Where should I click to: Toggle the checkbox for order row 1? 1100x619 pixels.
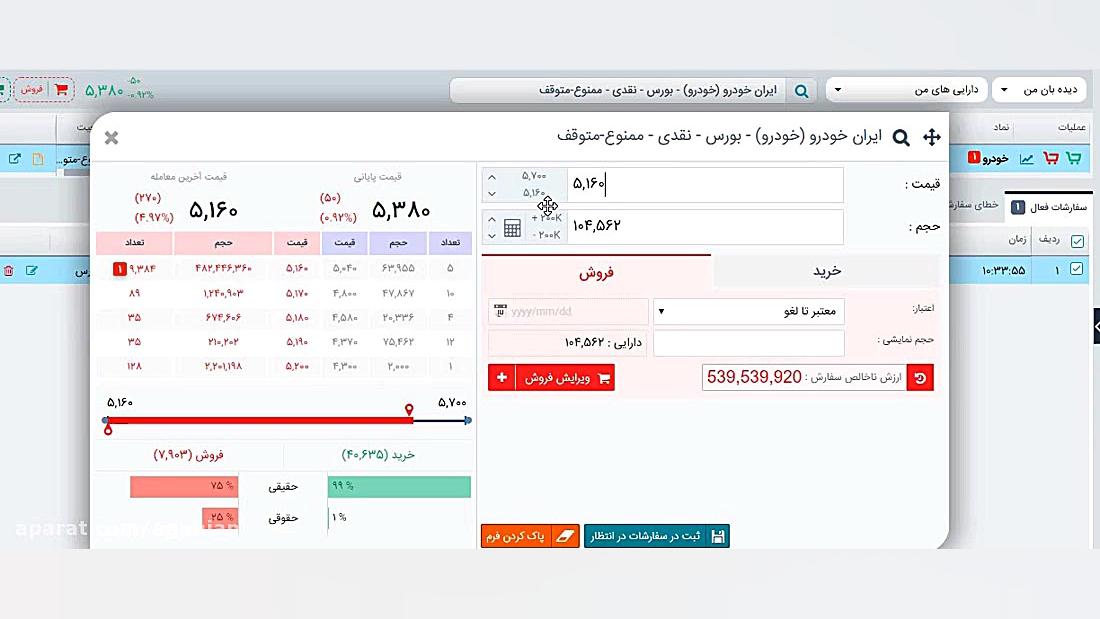[x=1076, y=269]
